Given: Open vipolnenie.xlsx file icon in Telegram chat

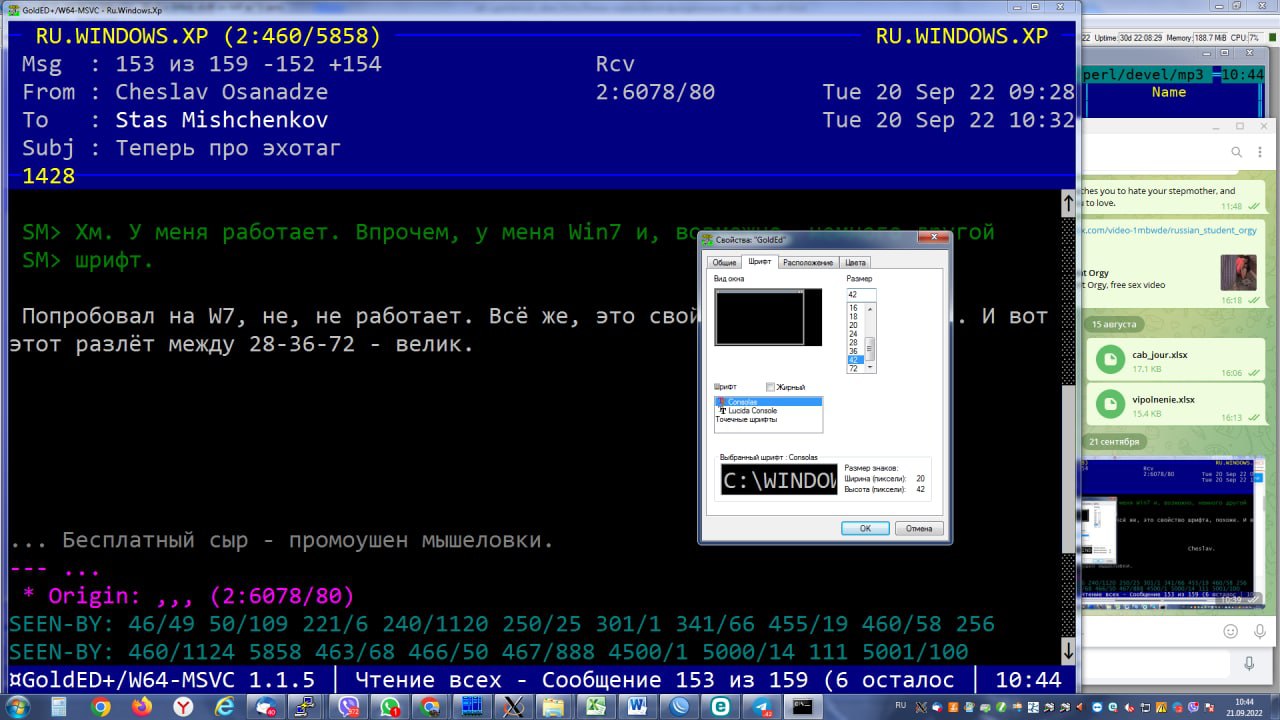Looking at the screenshot, I should point(1110,404).
